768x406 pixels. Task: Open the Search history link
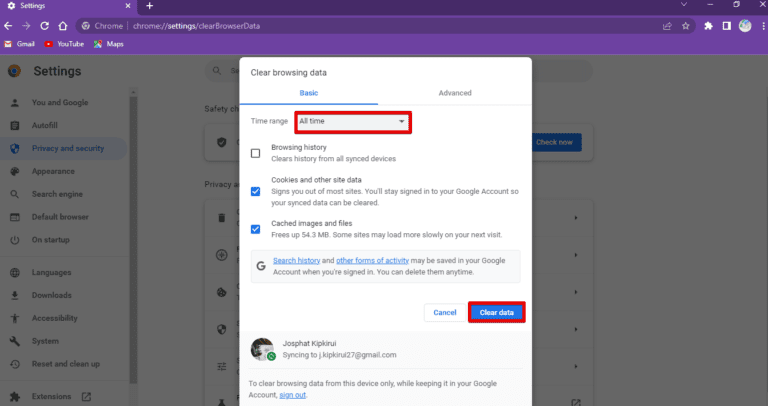(x=296, y=262)
